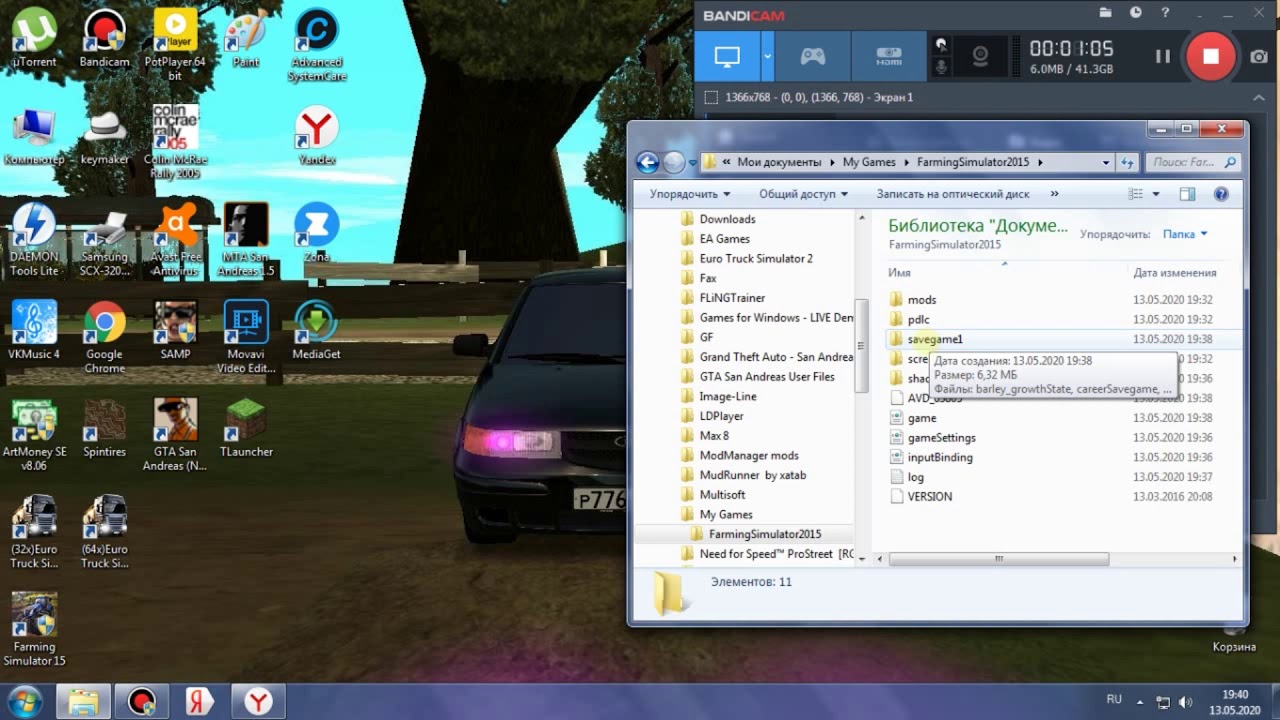Sort files by Имя column header
The height and width of the screenshot is (720, 1280).
pos(899,272)
